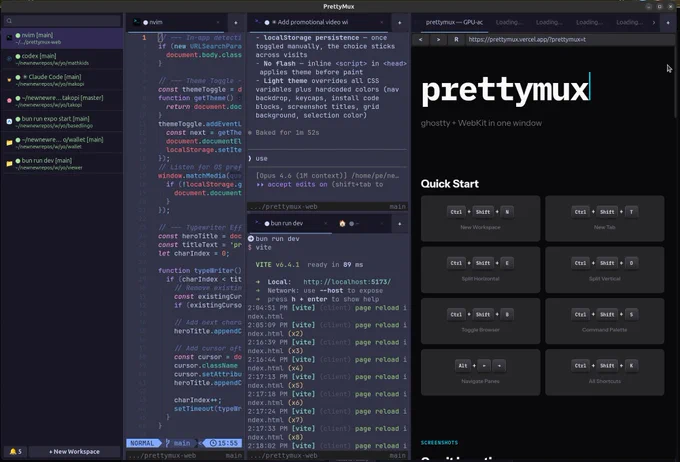Select the nvim tab
The height and width of the screenshot is (462, 680).
176,23
